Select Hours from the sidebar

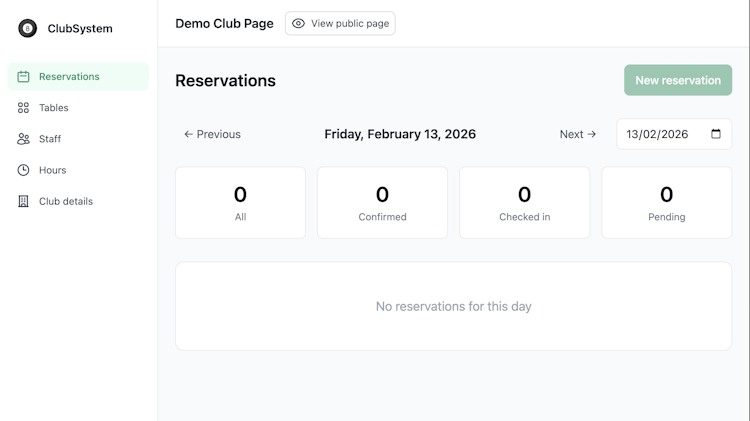click(x=52, y=170)
